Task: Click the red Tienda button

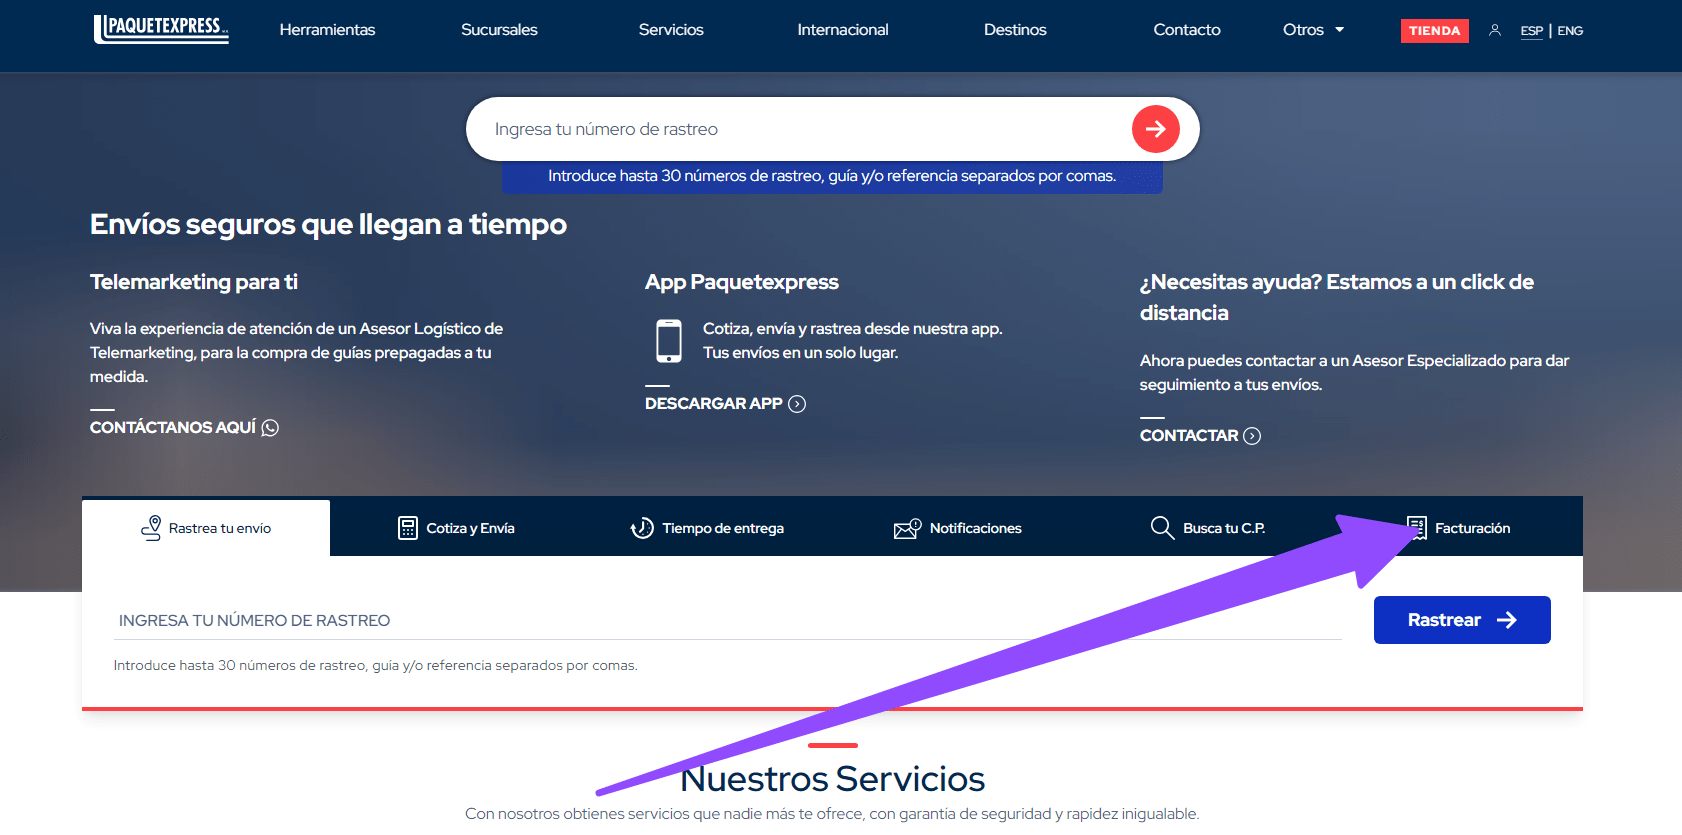Action: 1434,31
